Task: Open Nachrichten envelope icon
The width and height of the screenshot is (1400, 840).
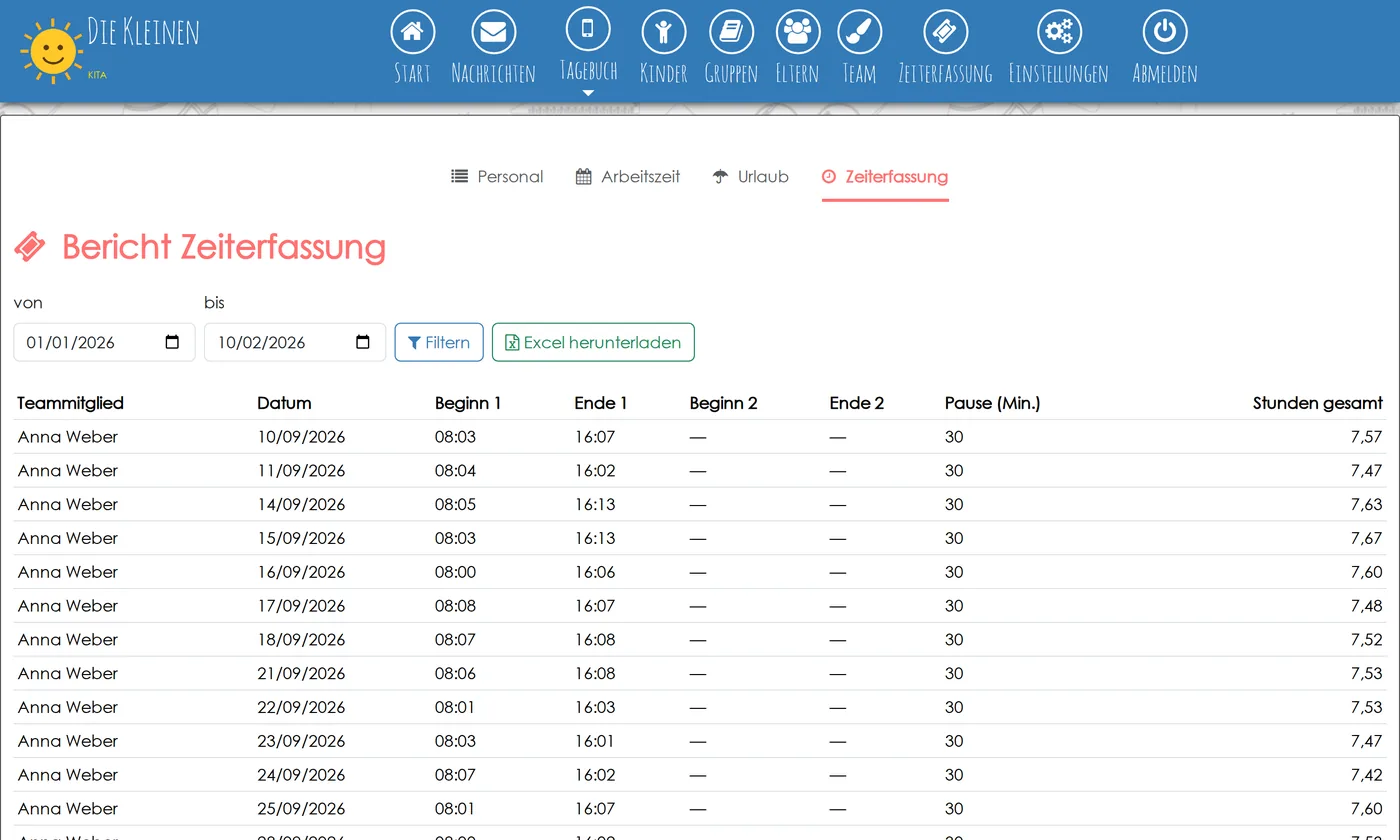Action: click(493, 32)
